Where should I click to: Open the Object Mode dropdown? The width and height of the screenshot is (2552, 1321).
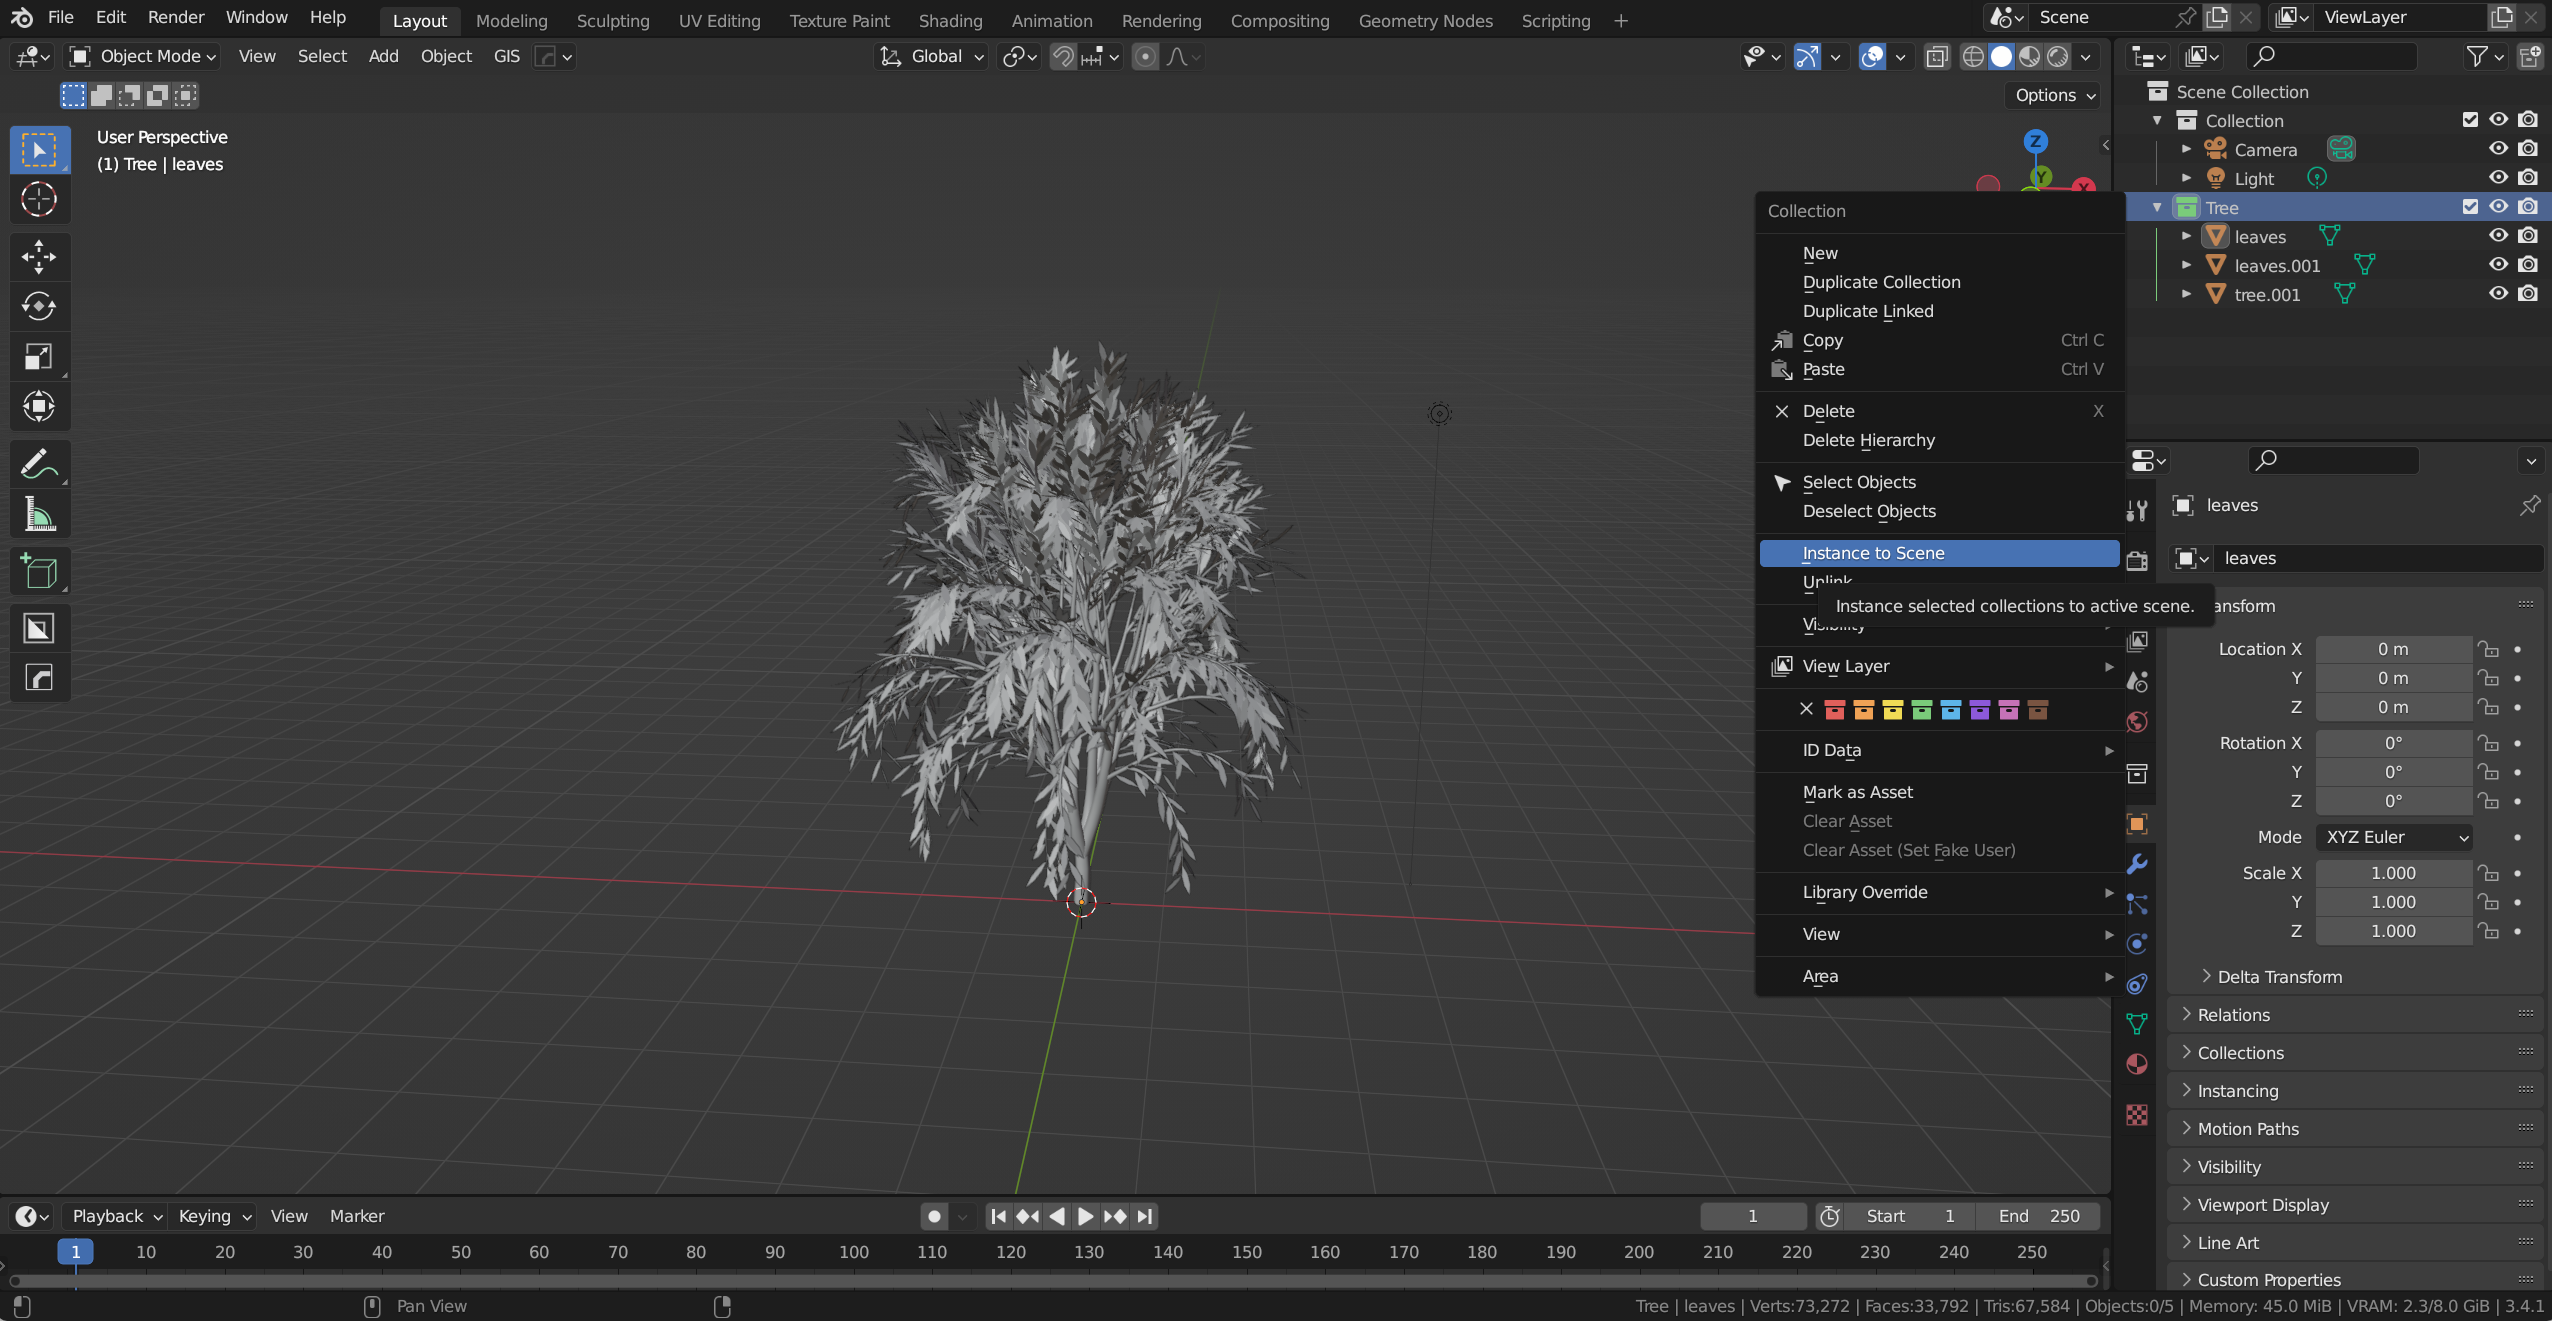142,57
